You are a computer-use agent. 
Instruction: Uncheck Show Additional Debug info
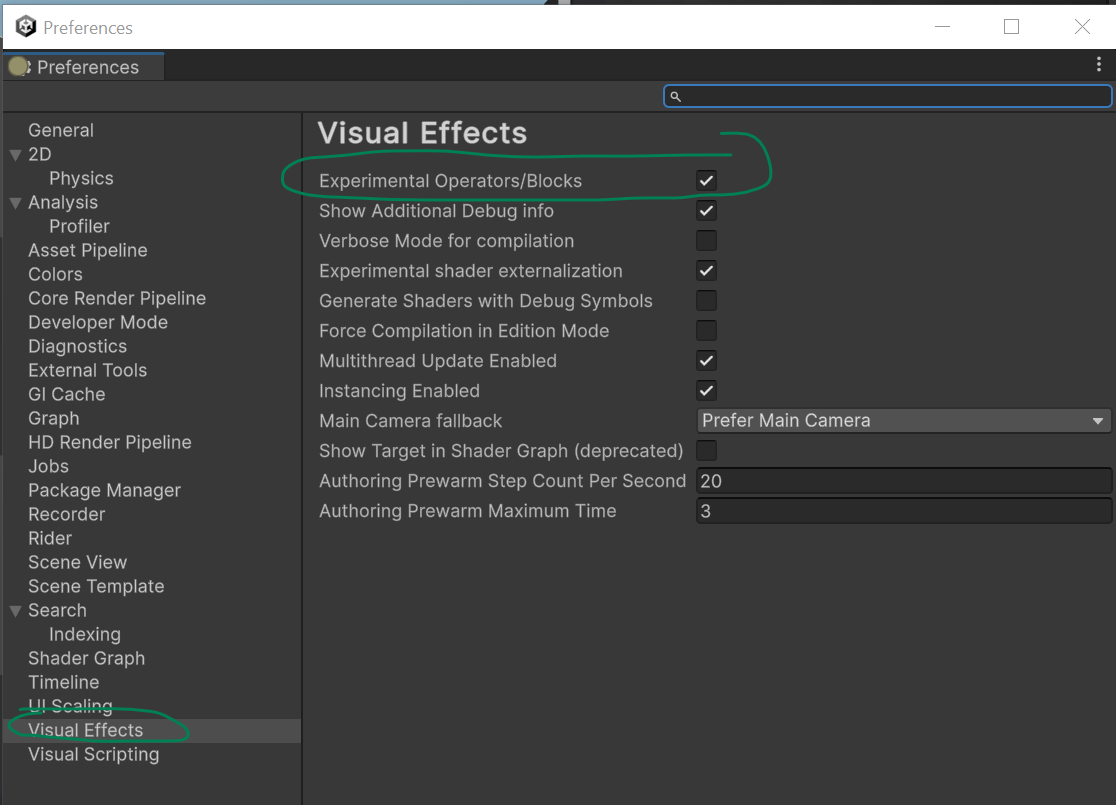click(x=706, y=210)
